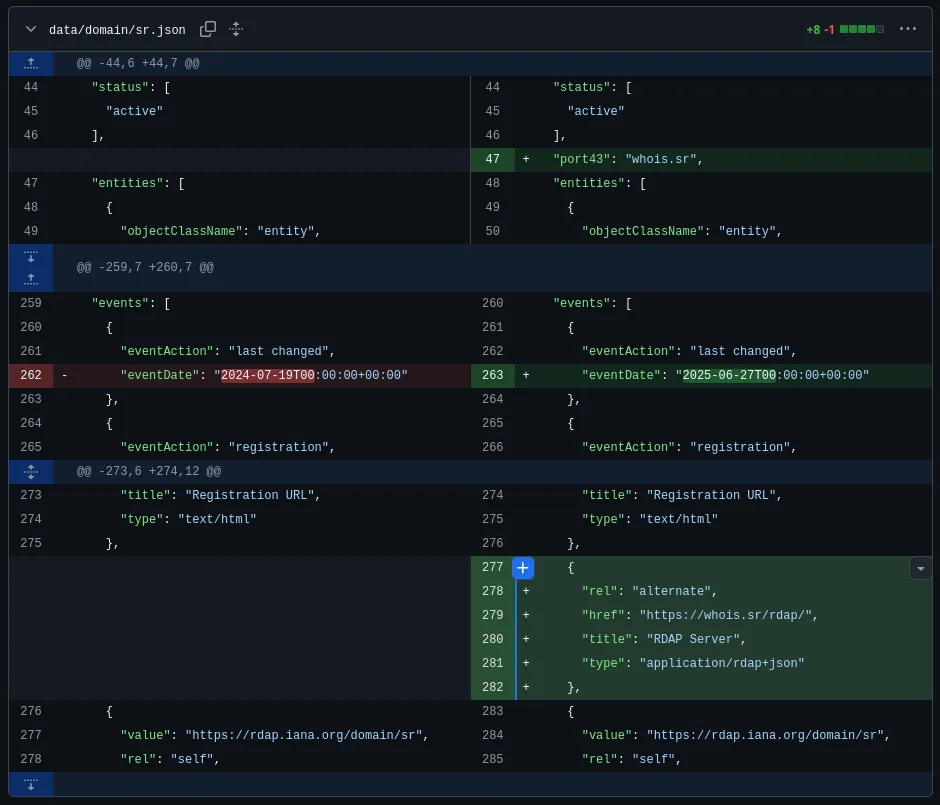
Task: Click the data/domain/sr.json file name
Action: [117, 30]
